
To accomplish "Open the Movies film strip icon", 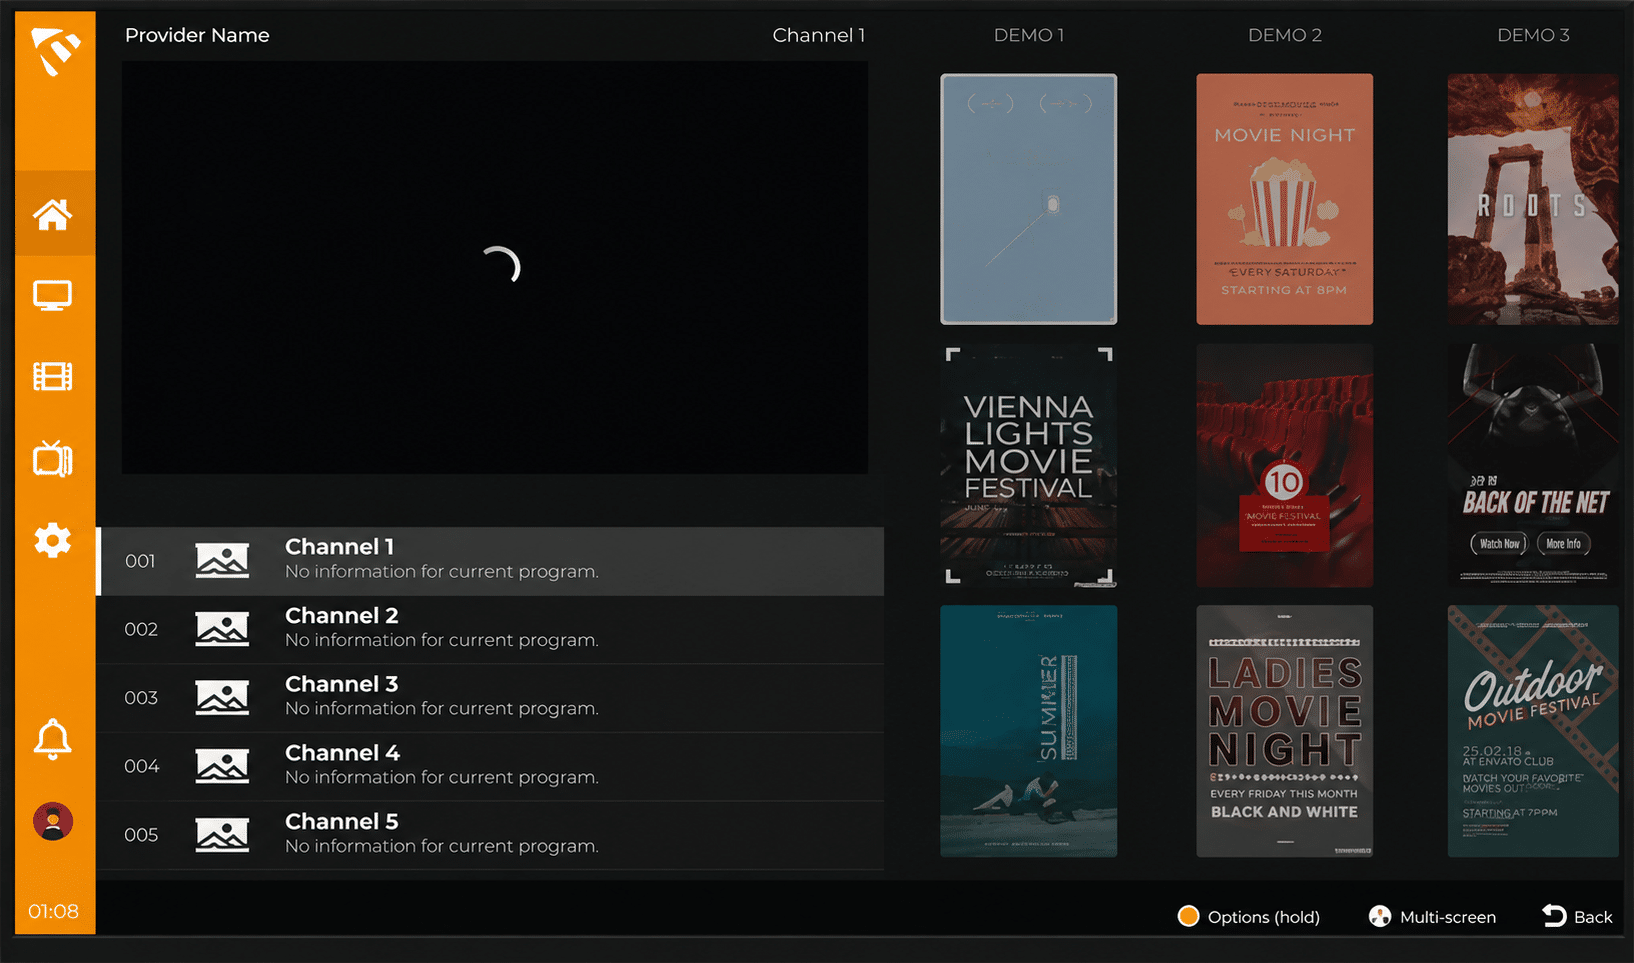I will click(x=53, y=377).
